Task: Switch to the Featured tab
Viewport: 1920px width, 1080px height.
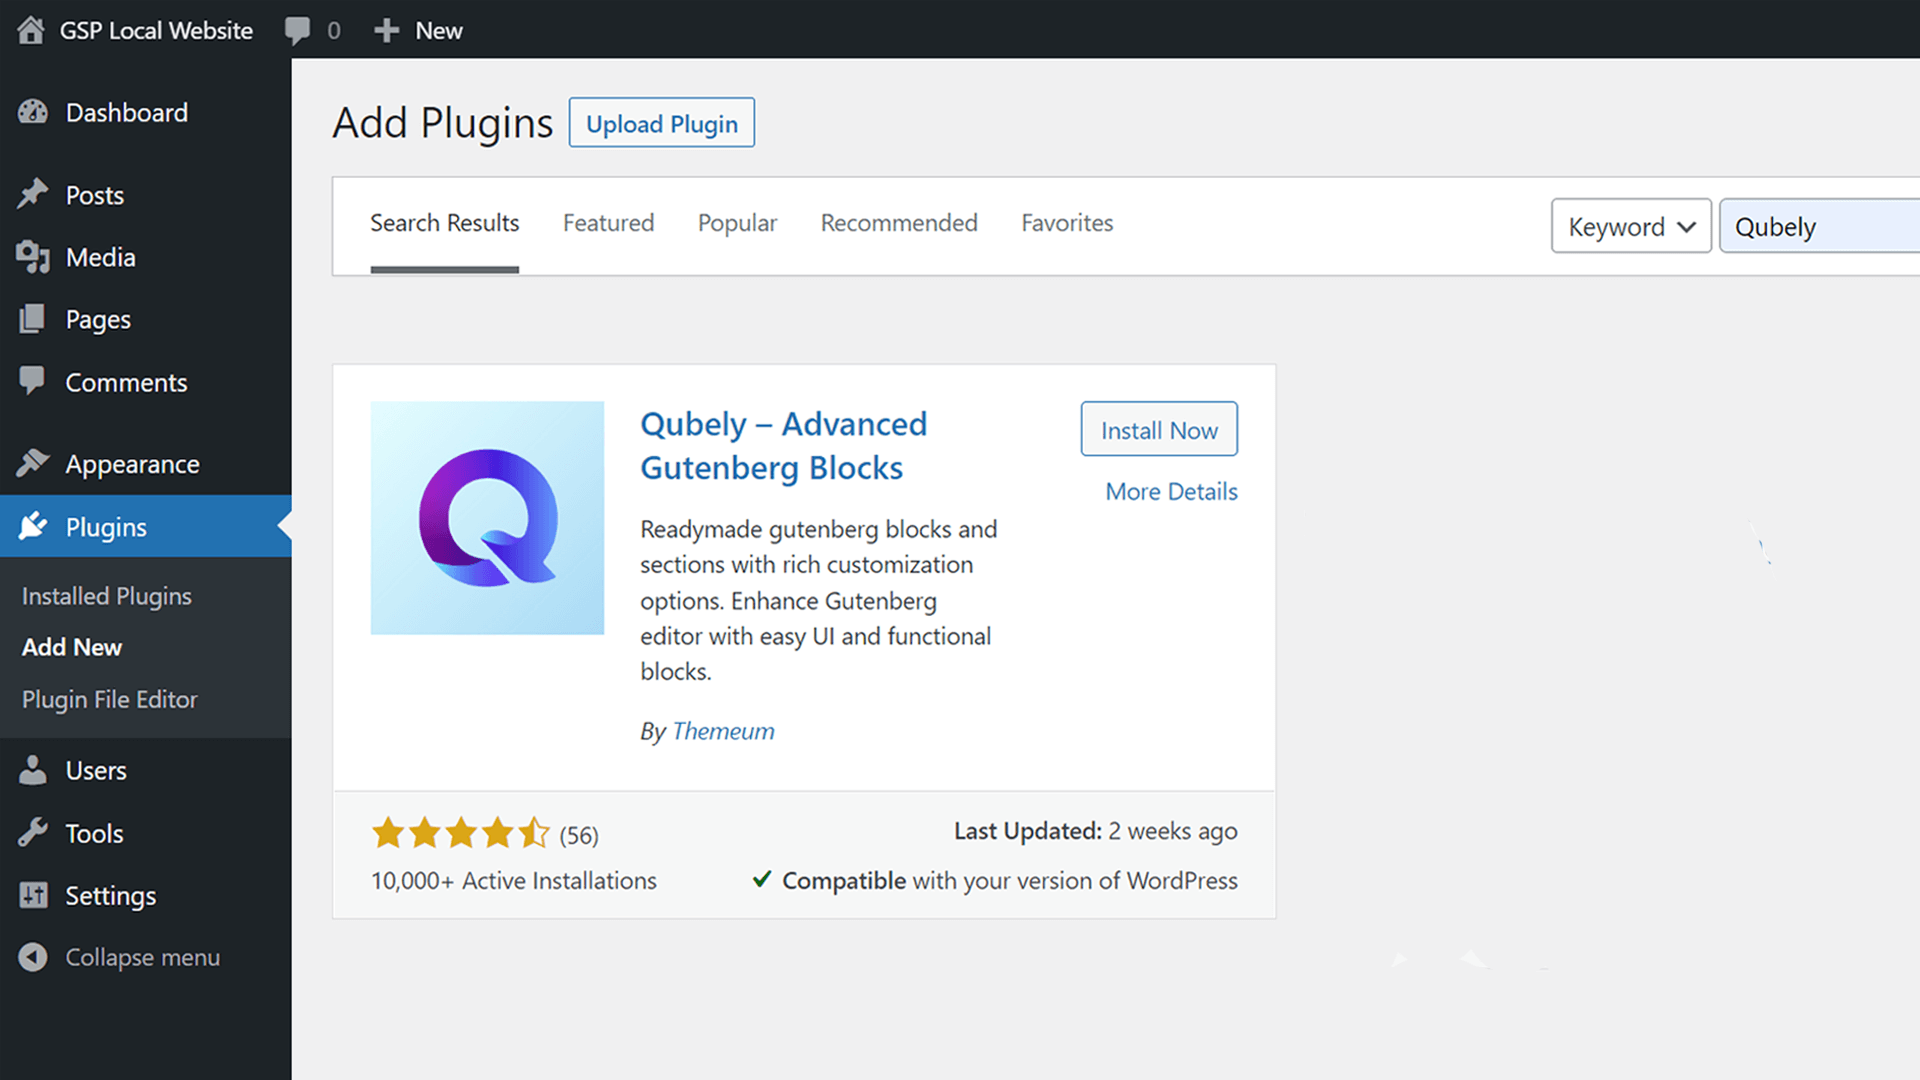Action: (608, 222)
